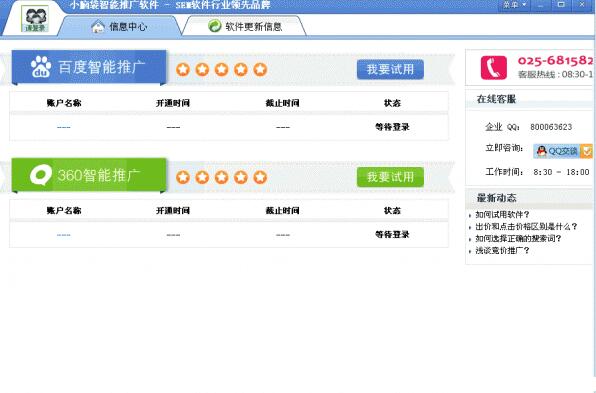Screen dimensions: 596x393
Task: Maximize the window from the title bar
Action: (561, 5)
